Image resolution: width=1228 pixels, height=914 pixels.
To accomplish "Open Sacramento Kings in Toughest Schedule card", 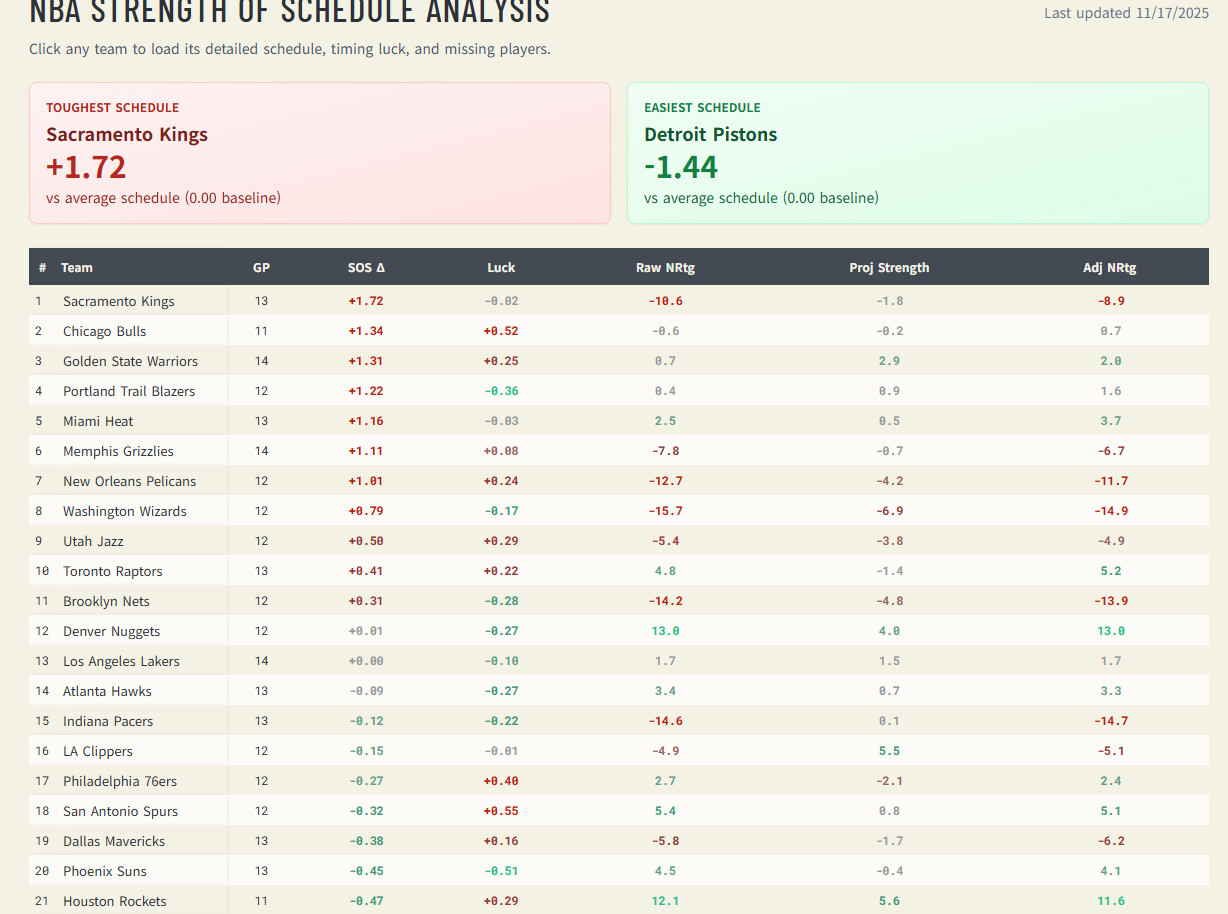I will tap(127, 134).
